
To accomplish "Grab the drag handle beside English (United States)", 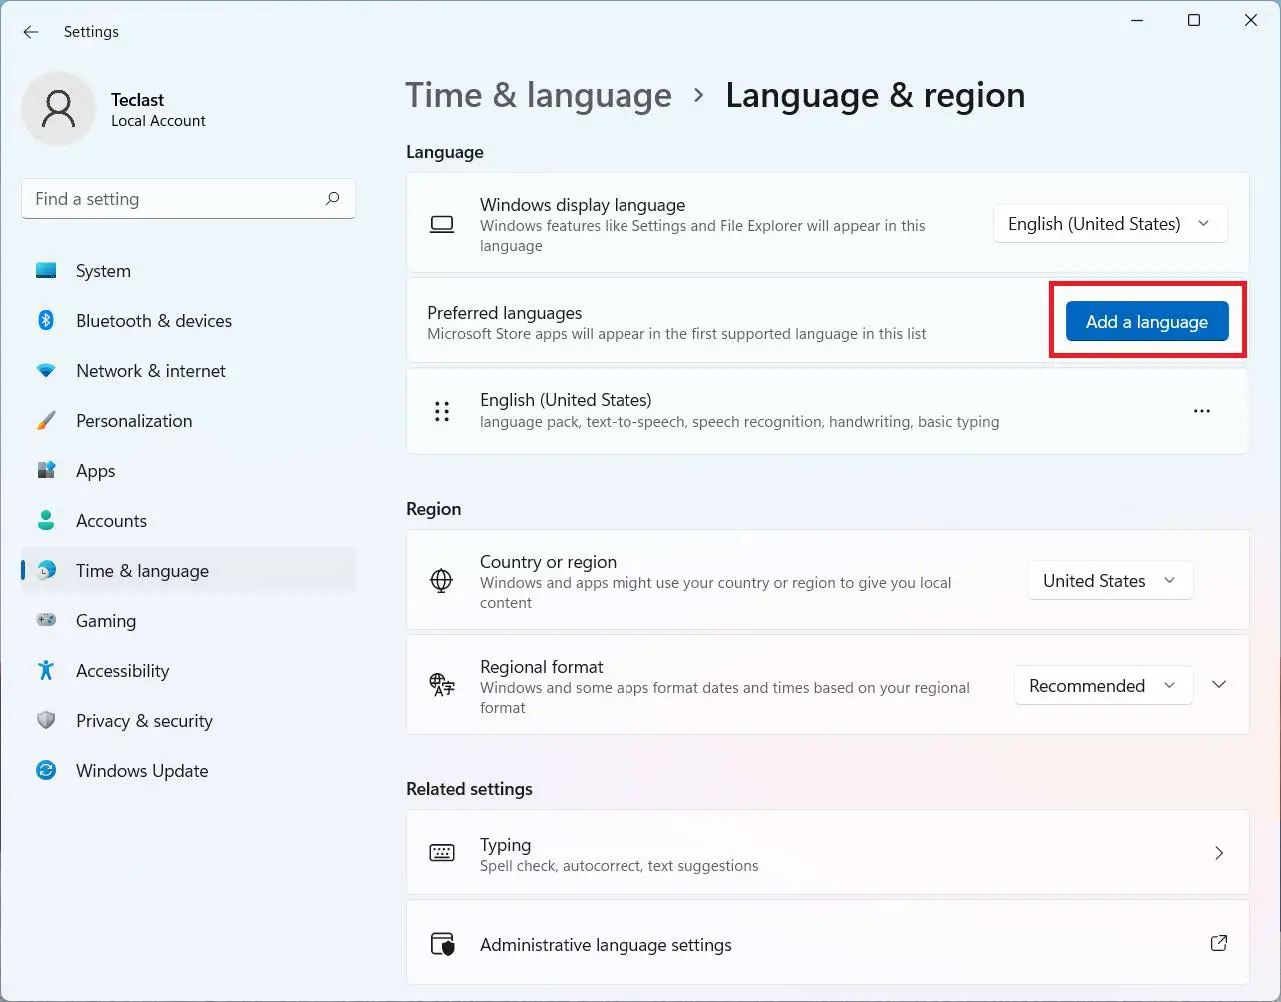I will pos(442,411).
